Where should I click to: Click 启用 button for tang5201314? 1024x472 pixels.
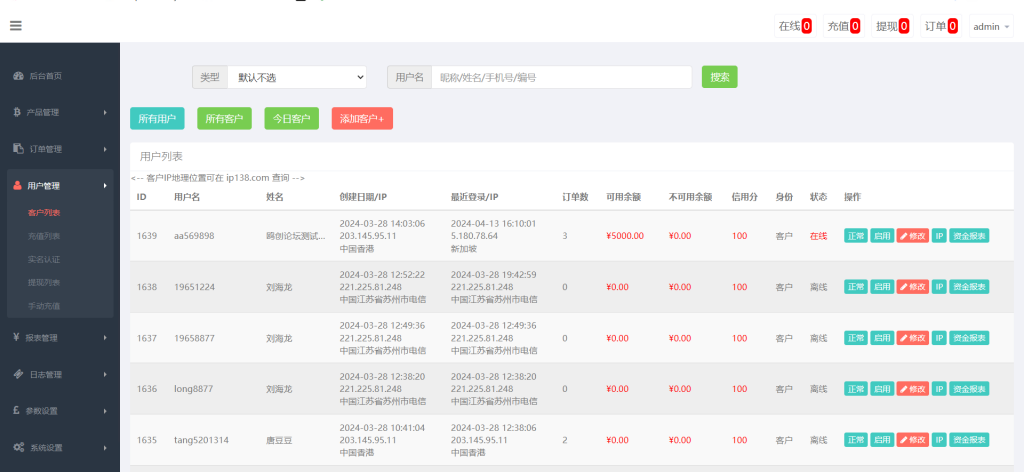tap(882, 439)
